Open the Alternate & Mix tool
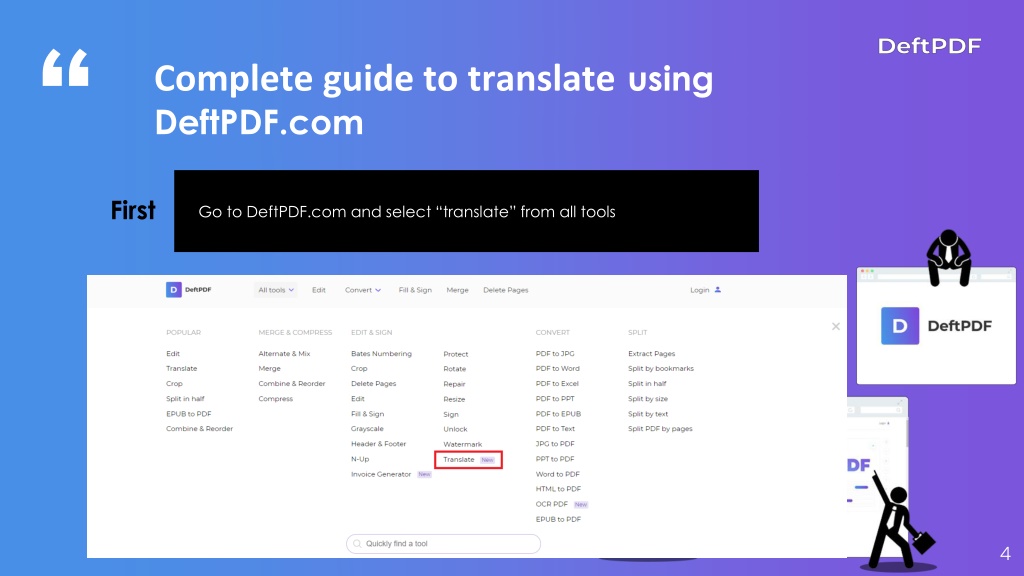The image size is (1024, 576). (284, 353)
